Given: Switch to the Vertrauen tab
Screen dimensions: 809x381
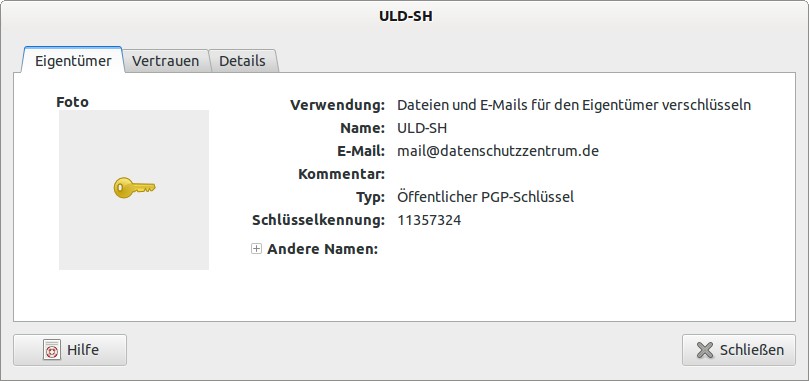Looking at the screenshot, I should tap(166, 61).
